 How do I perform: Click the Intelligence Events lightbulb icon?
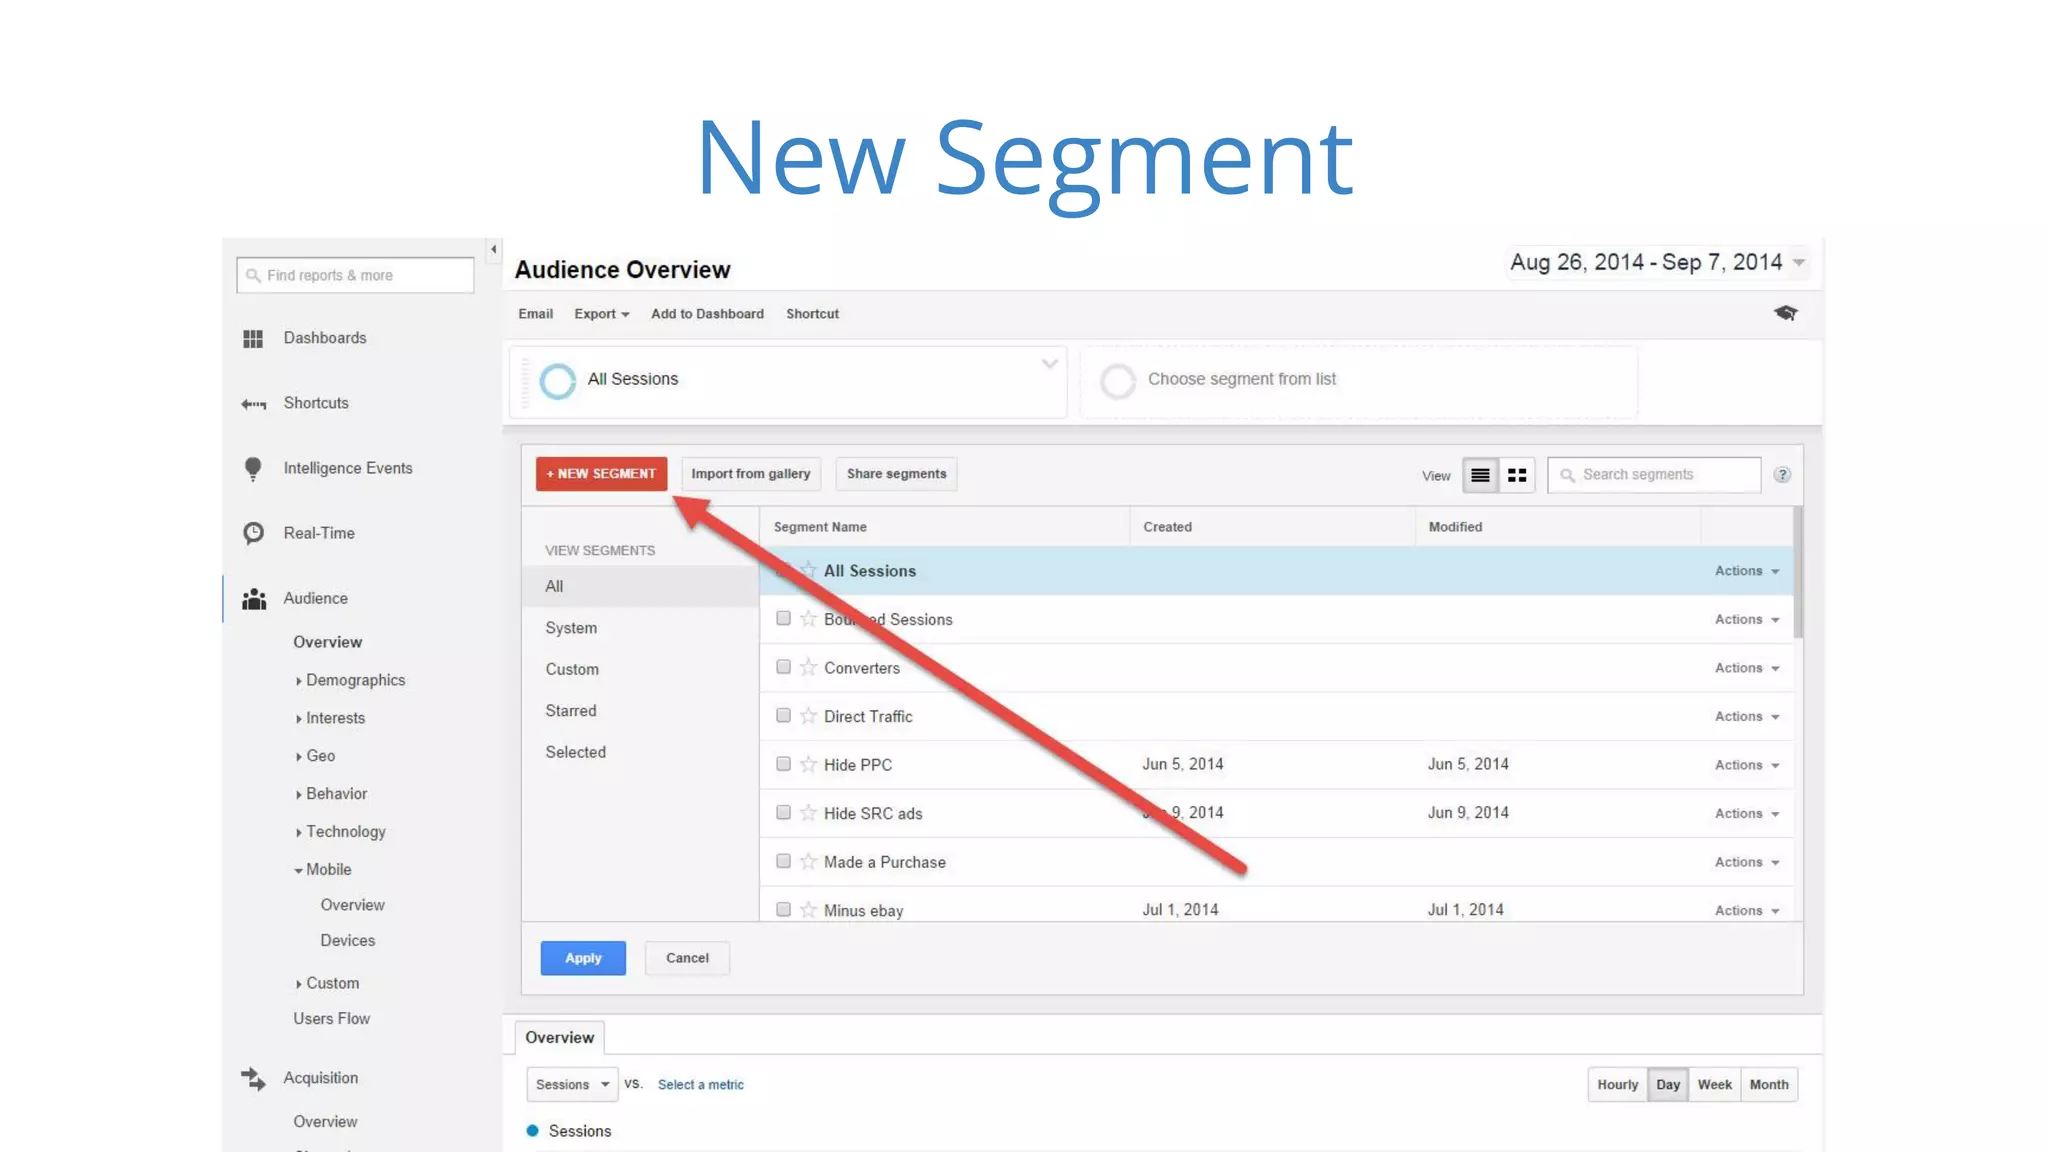[253, 468]
